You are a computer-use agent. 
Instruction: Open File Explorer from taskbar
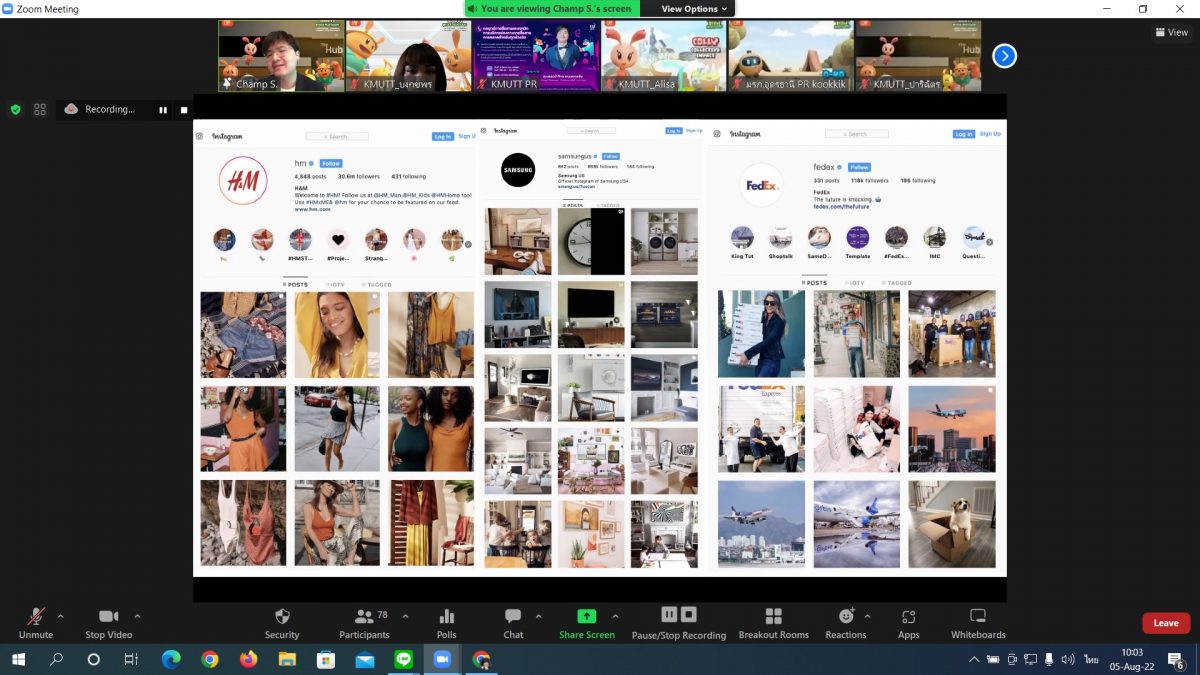pyautogui.click(x=287, y=659)
